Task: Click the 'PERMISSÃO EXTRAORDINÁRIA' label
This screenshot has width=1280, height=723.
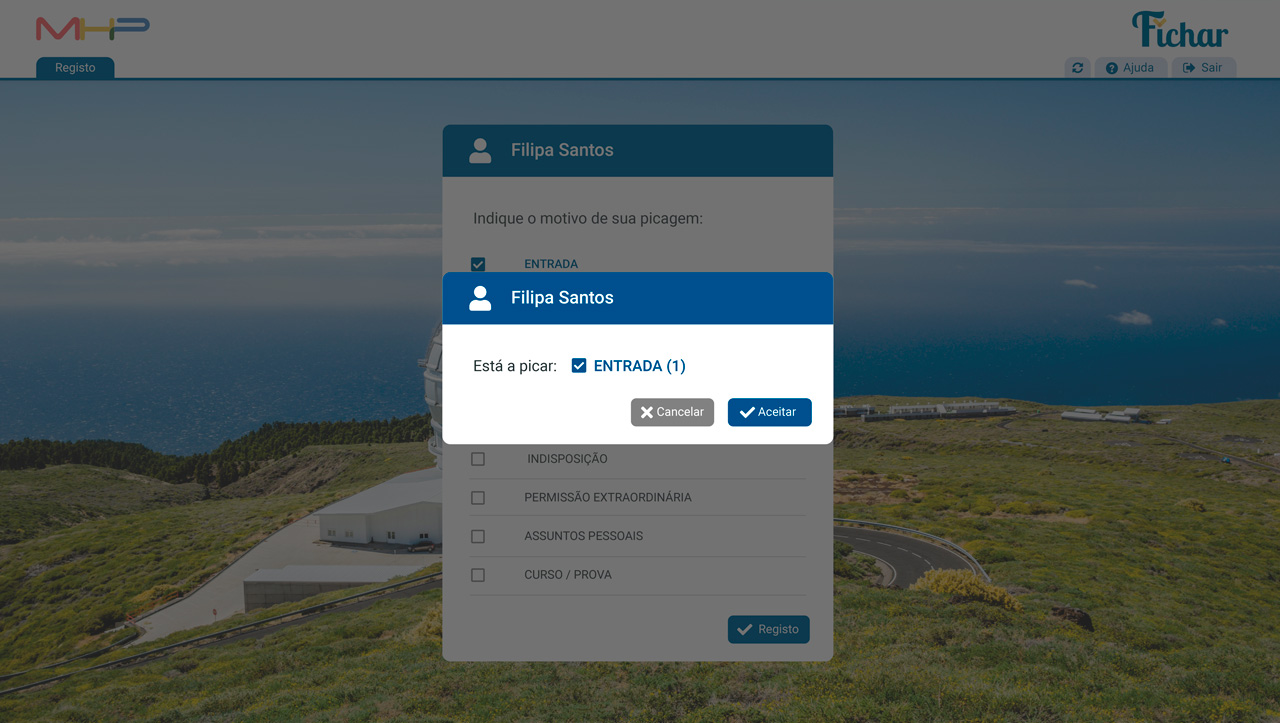Action: click(608, 498)
